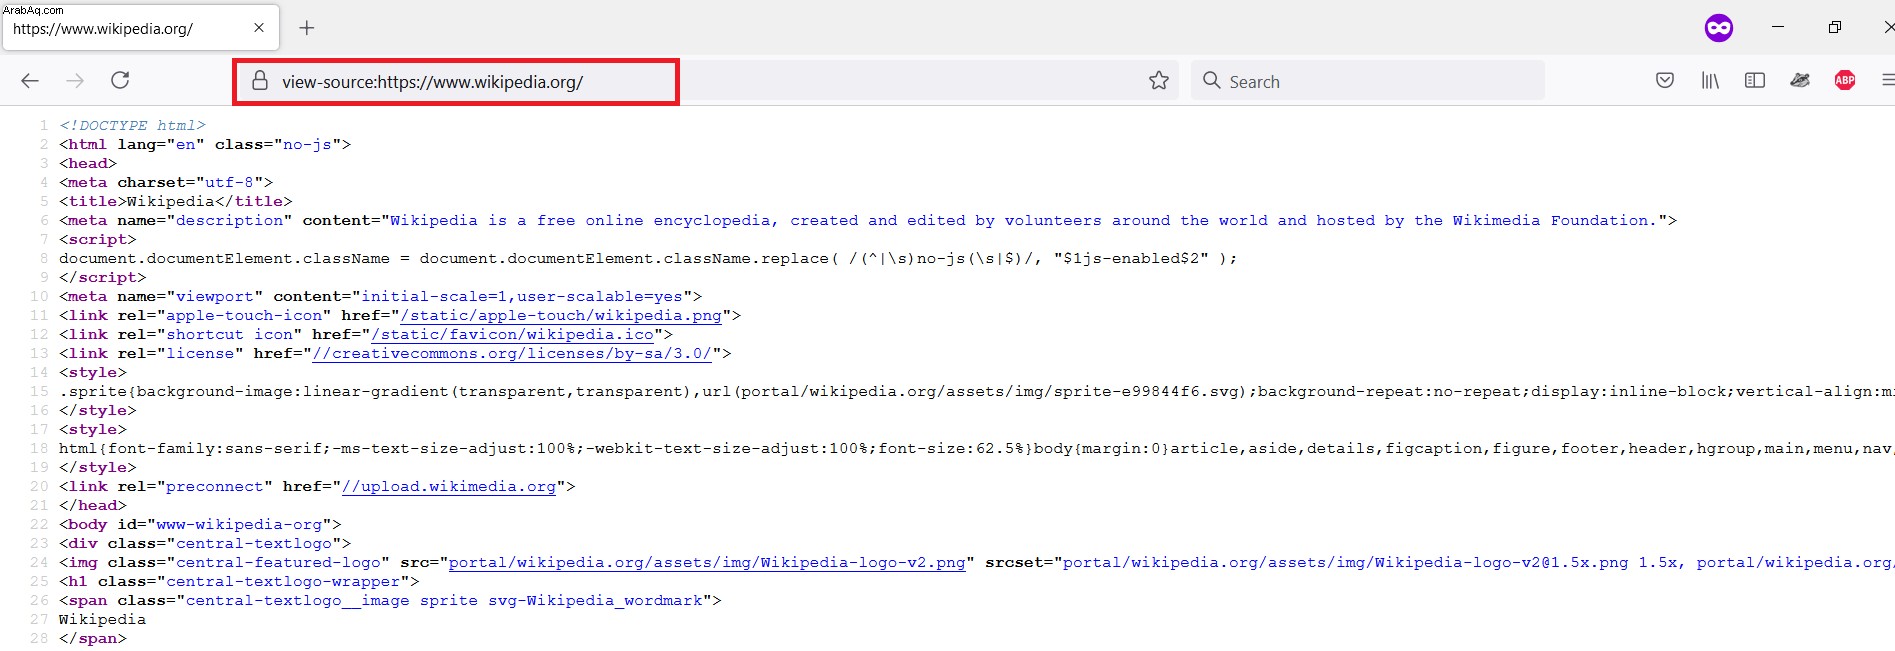
Task: Open the hamburger application menu
Action: coord(1888,80)
